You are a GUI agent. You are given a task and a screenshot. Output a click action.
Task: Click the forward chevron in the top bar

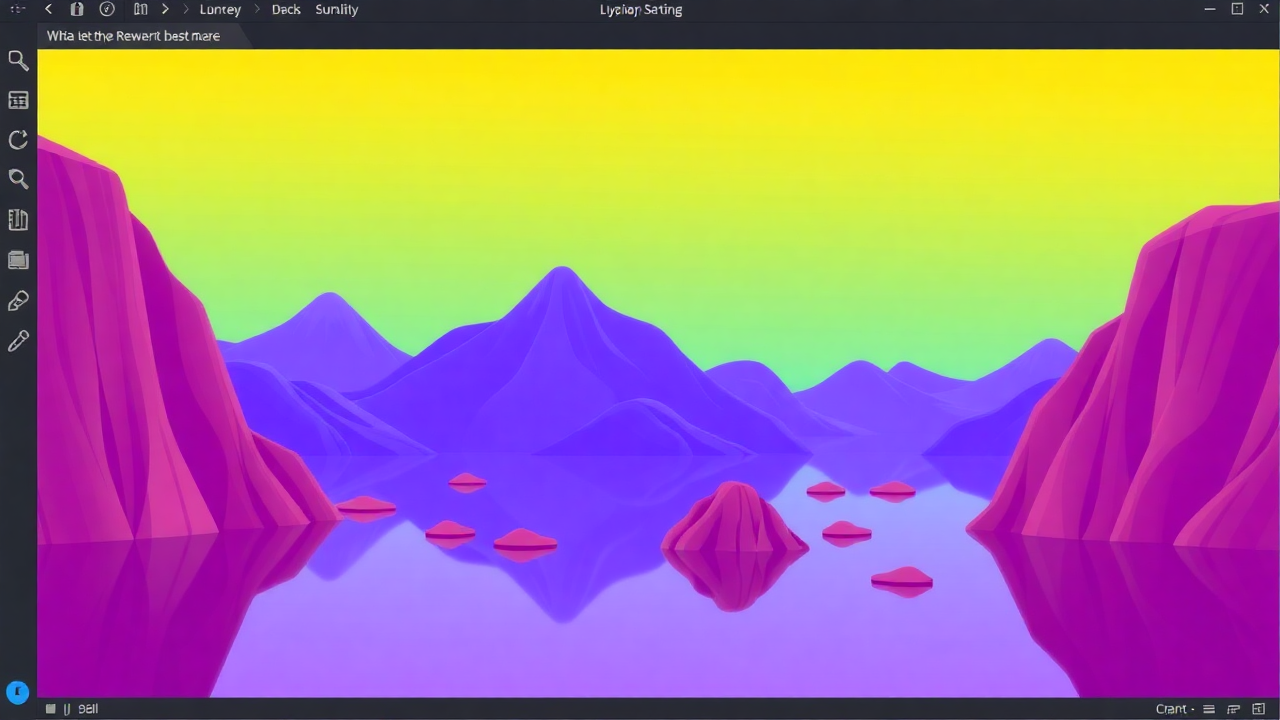click(x=165, y=9)
